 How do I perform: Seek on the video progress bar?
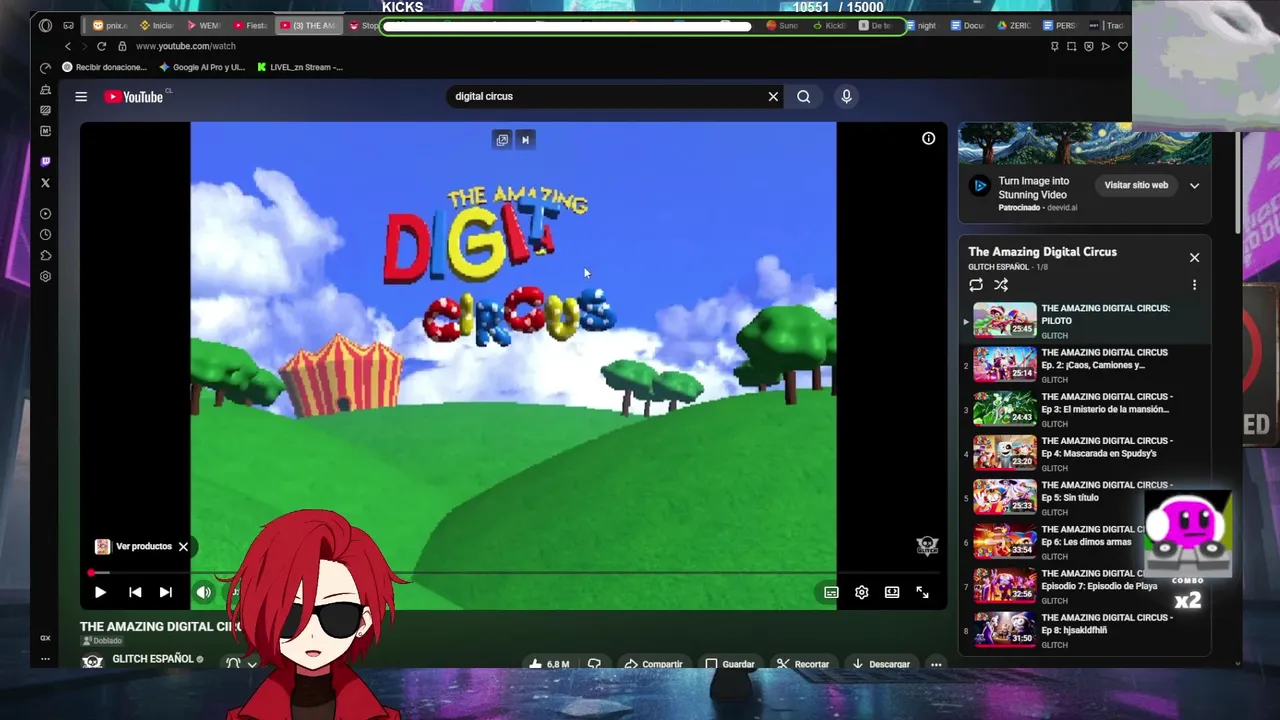click(513, 573)
